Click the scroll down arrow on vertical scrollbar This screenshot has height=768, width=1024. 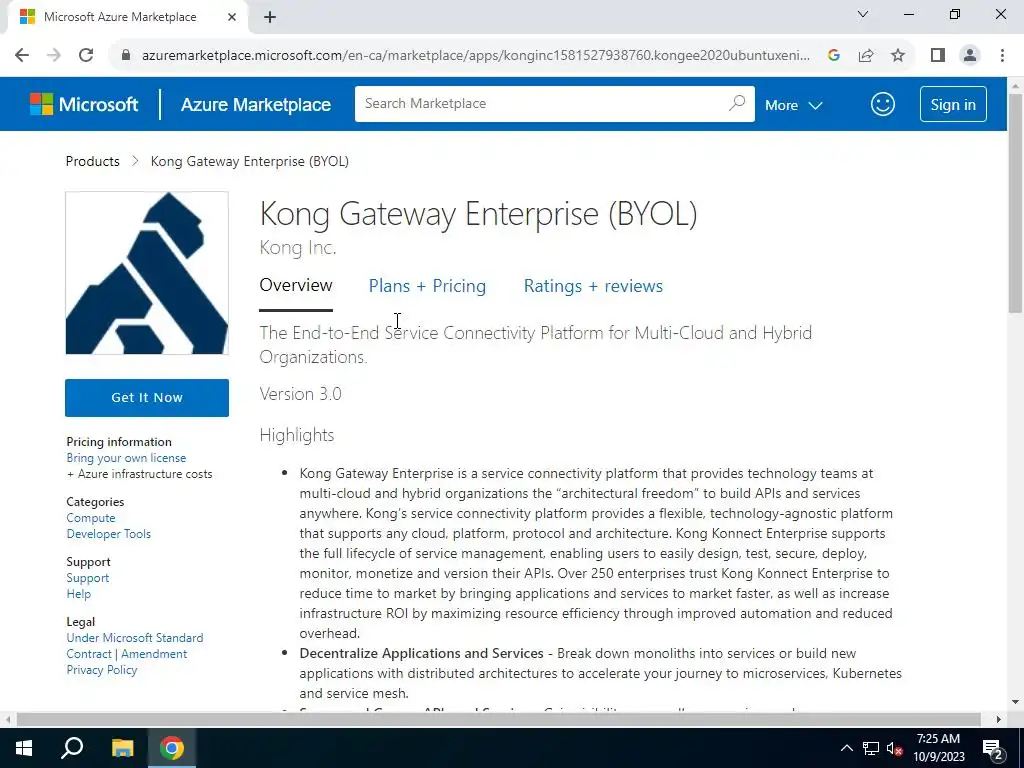point(1016,702)
